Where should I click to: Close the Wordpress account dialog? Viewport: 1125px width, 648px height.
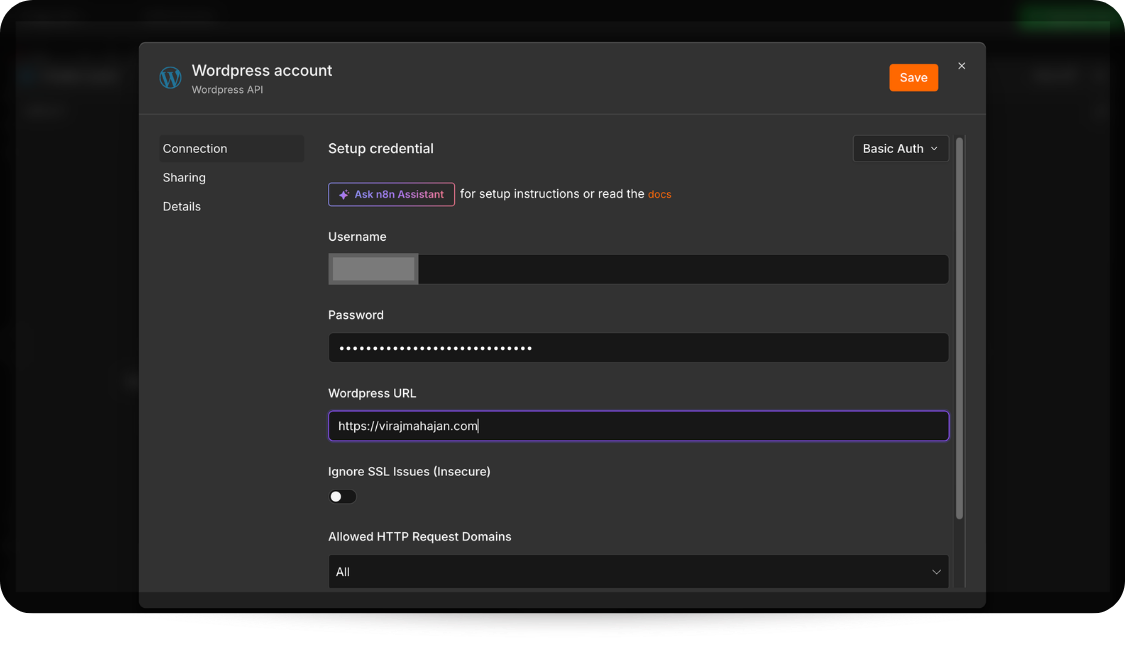coord(961,66)
